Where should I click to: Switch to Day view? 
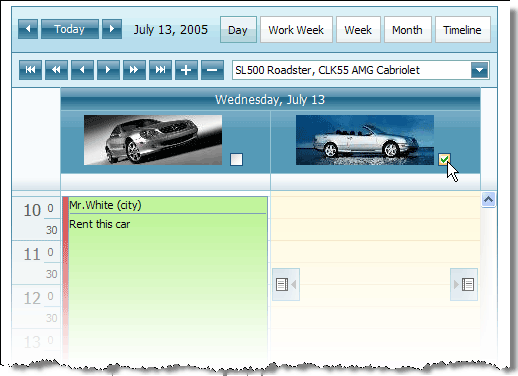pyautogui.click(x=238, y=30)
